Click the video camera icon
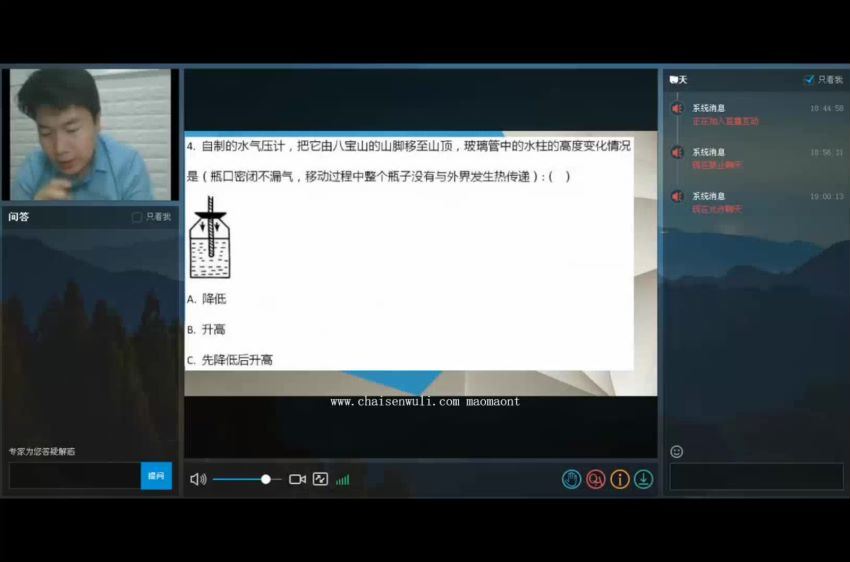Screen dimensions: 850x562 point(297,479)
